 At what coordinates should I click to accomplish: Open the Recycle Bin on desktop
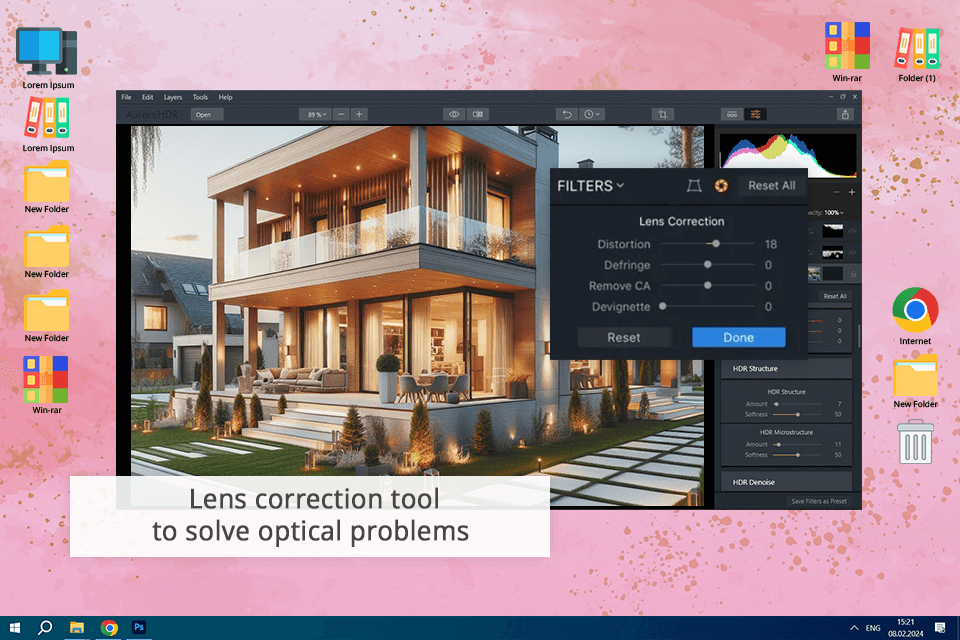(915, 442)
